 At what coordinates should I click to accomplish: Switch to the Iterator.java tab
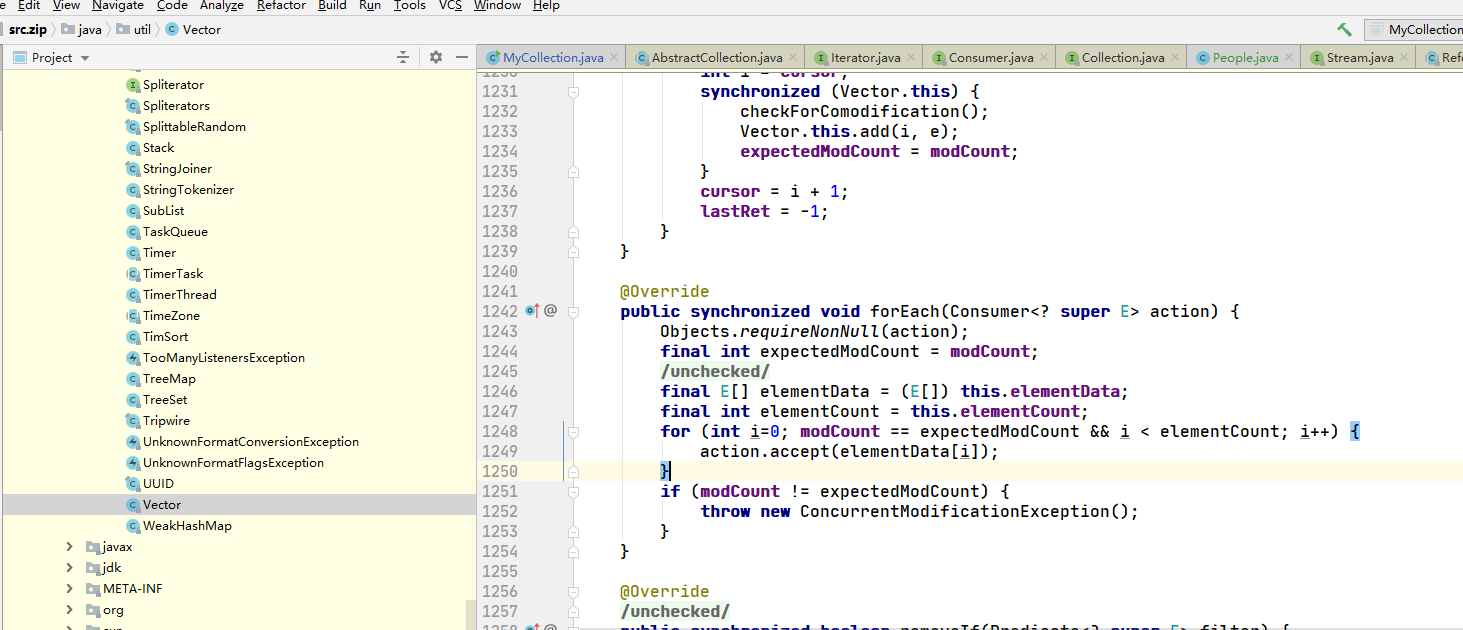[x=865, y=58]
